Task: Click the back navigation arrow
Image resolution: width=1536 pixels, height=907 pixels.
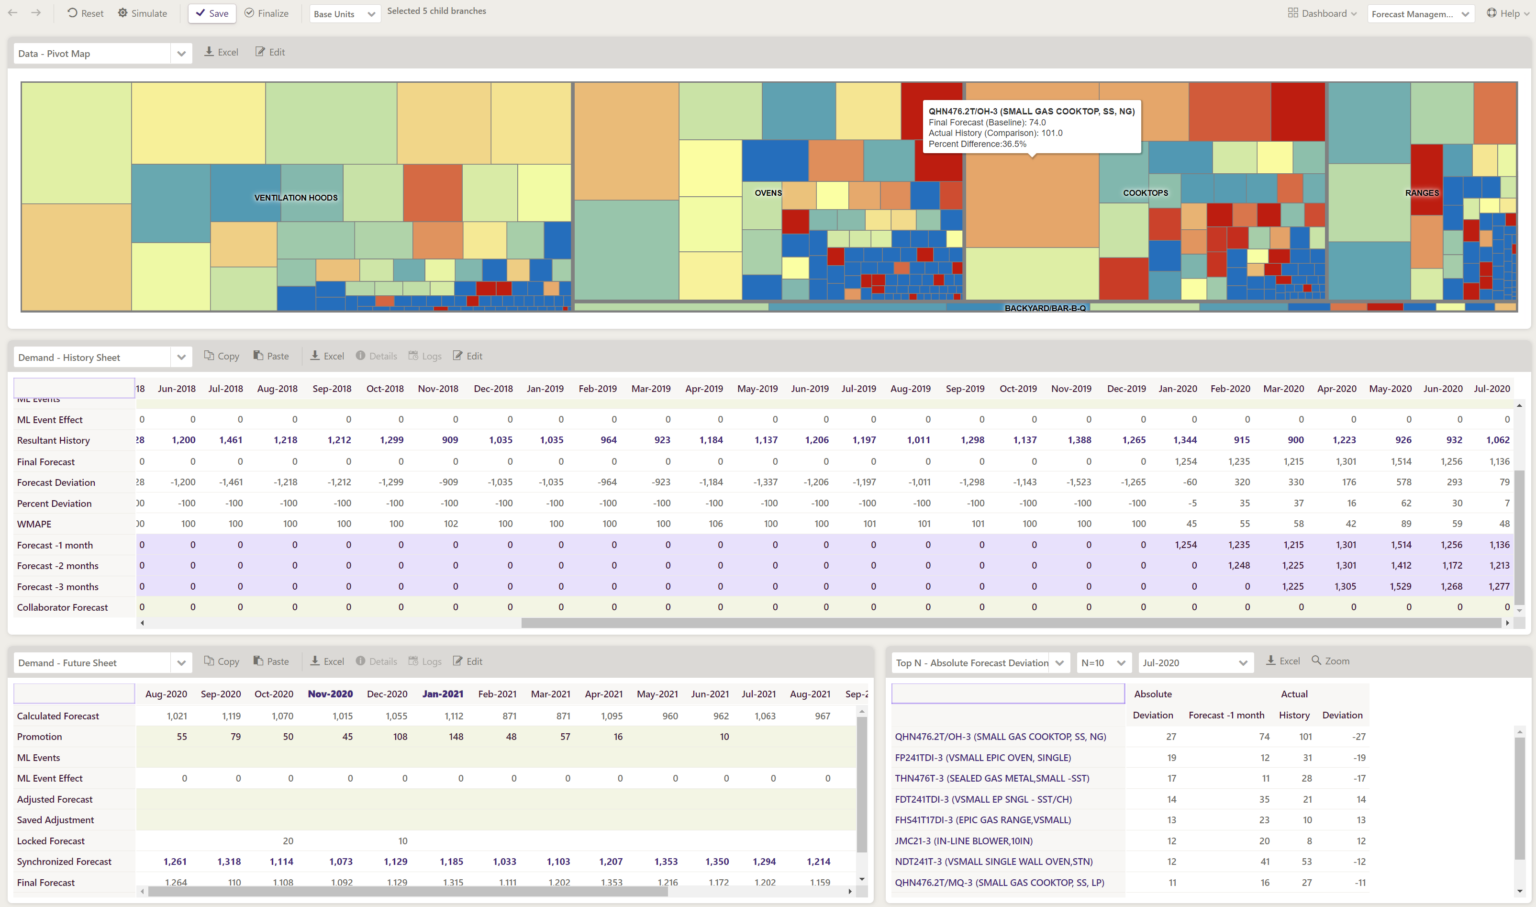Action: tap(14, 13)
